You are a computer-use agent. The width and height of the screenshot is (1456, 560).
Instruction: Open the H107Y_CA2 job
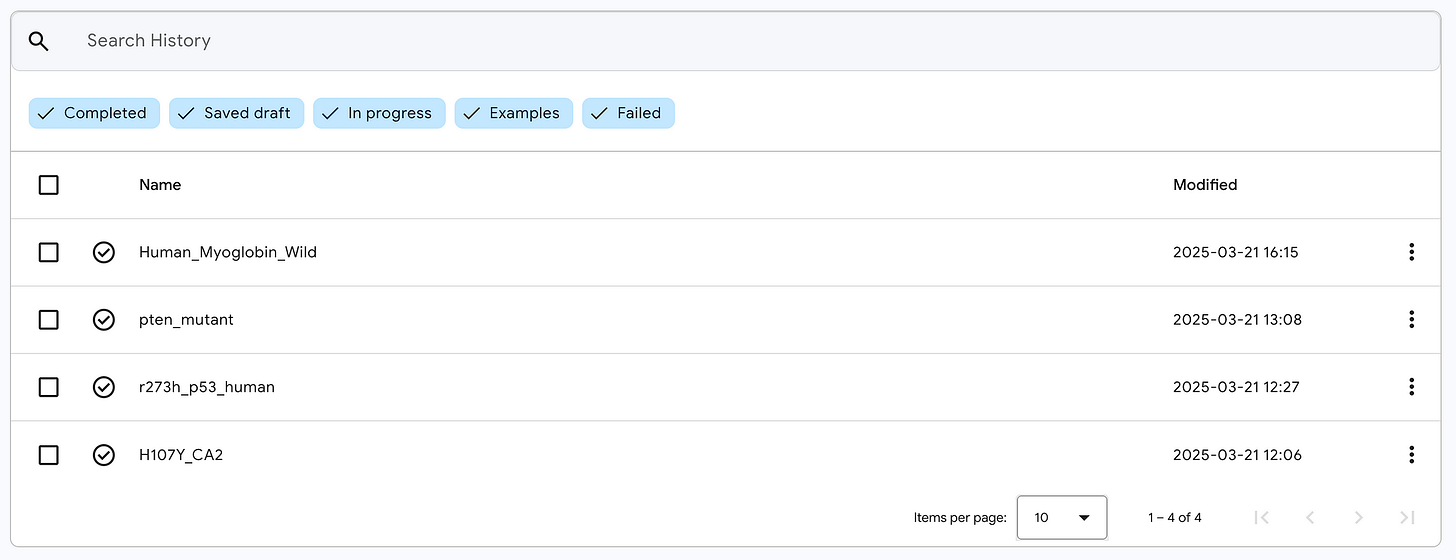coord(181,455)
